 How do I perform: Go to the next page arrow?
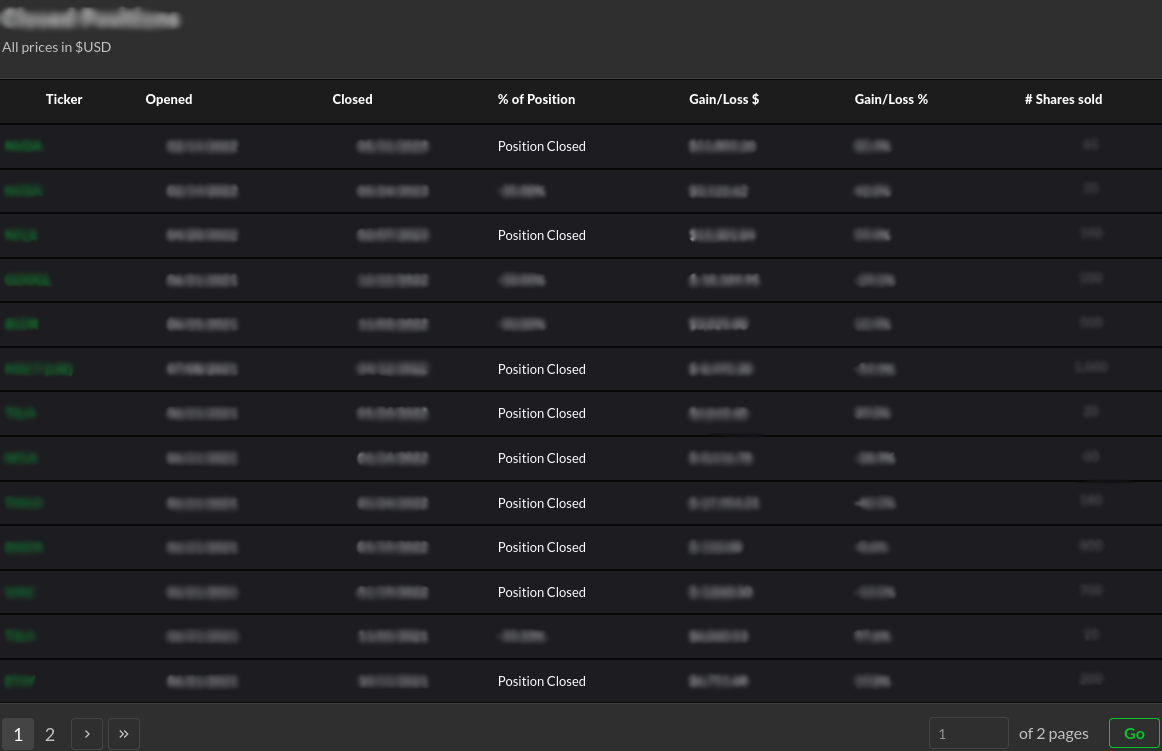(87, 734)
